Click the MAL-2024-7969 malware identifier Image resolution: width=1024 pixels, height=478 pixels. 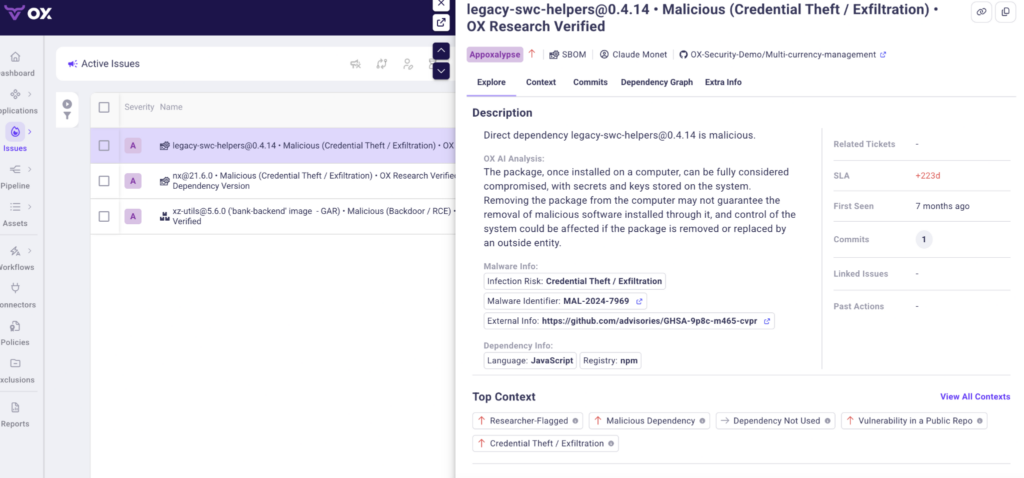(596, 302)
